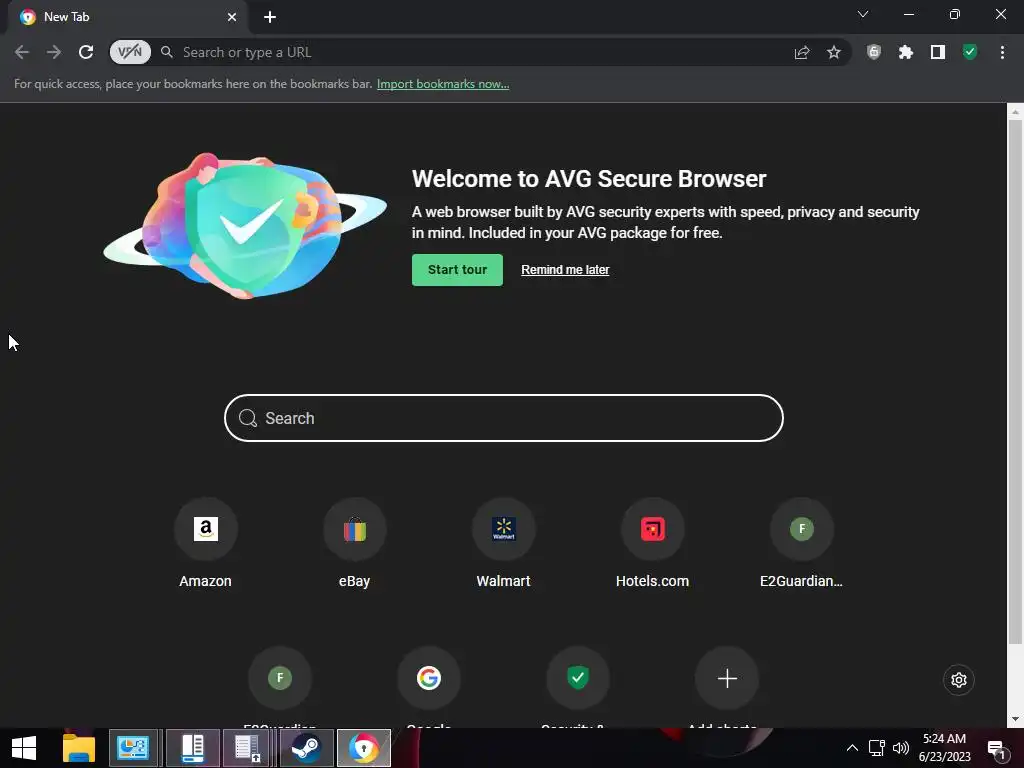Close the New Tab tab
The height and width of the screenshot is (768, 1024).
[232, 17]
